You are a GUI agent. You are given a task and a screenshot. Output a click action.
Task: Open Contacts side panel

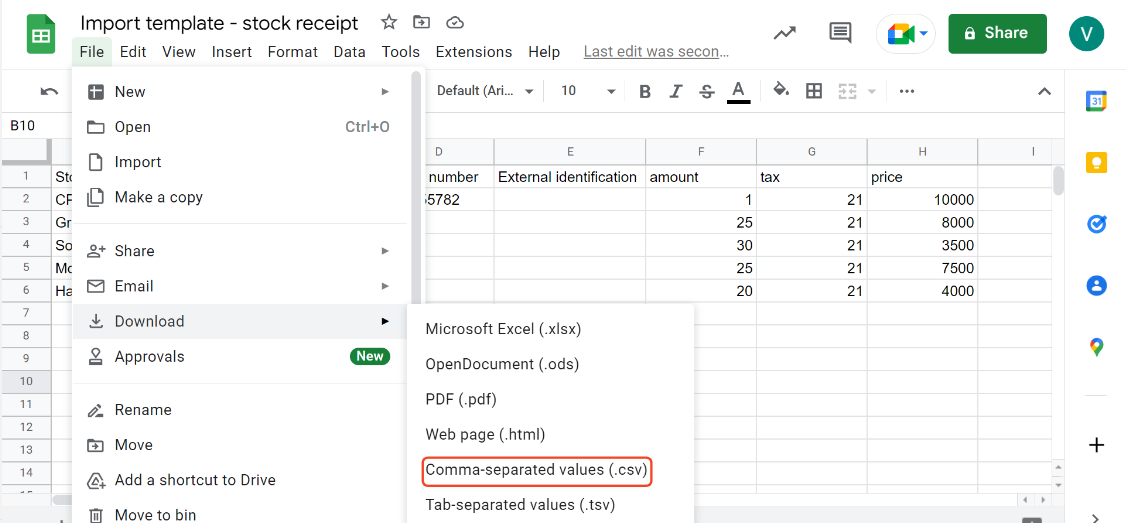click(1096, 286)
